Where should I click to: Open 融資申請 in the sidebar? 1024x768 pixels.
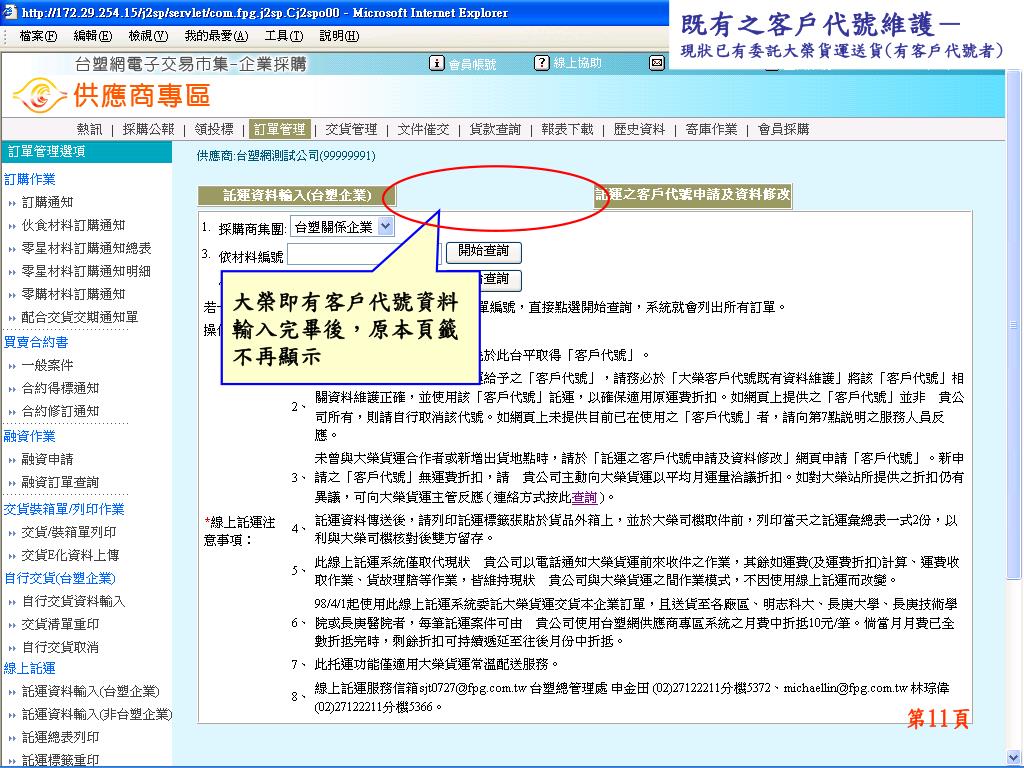(47, 460)
